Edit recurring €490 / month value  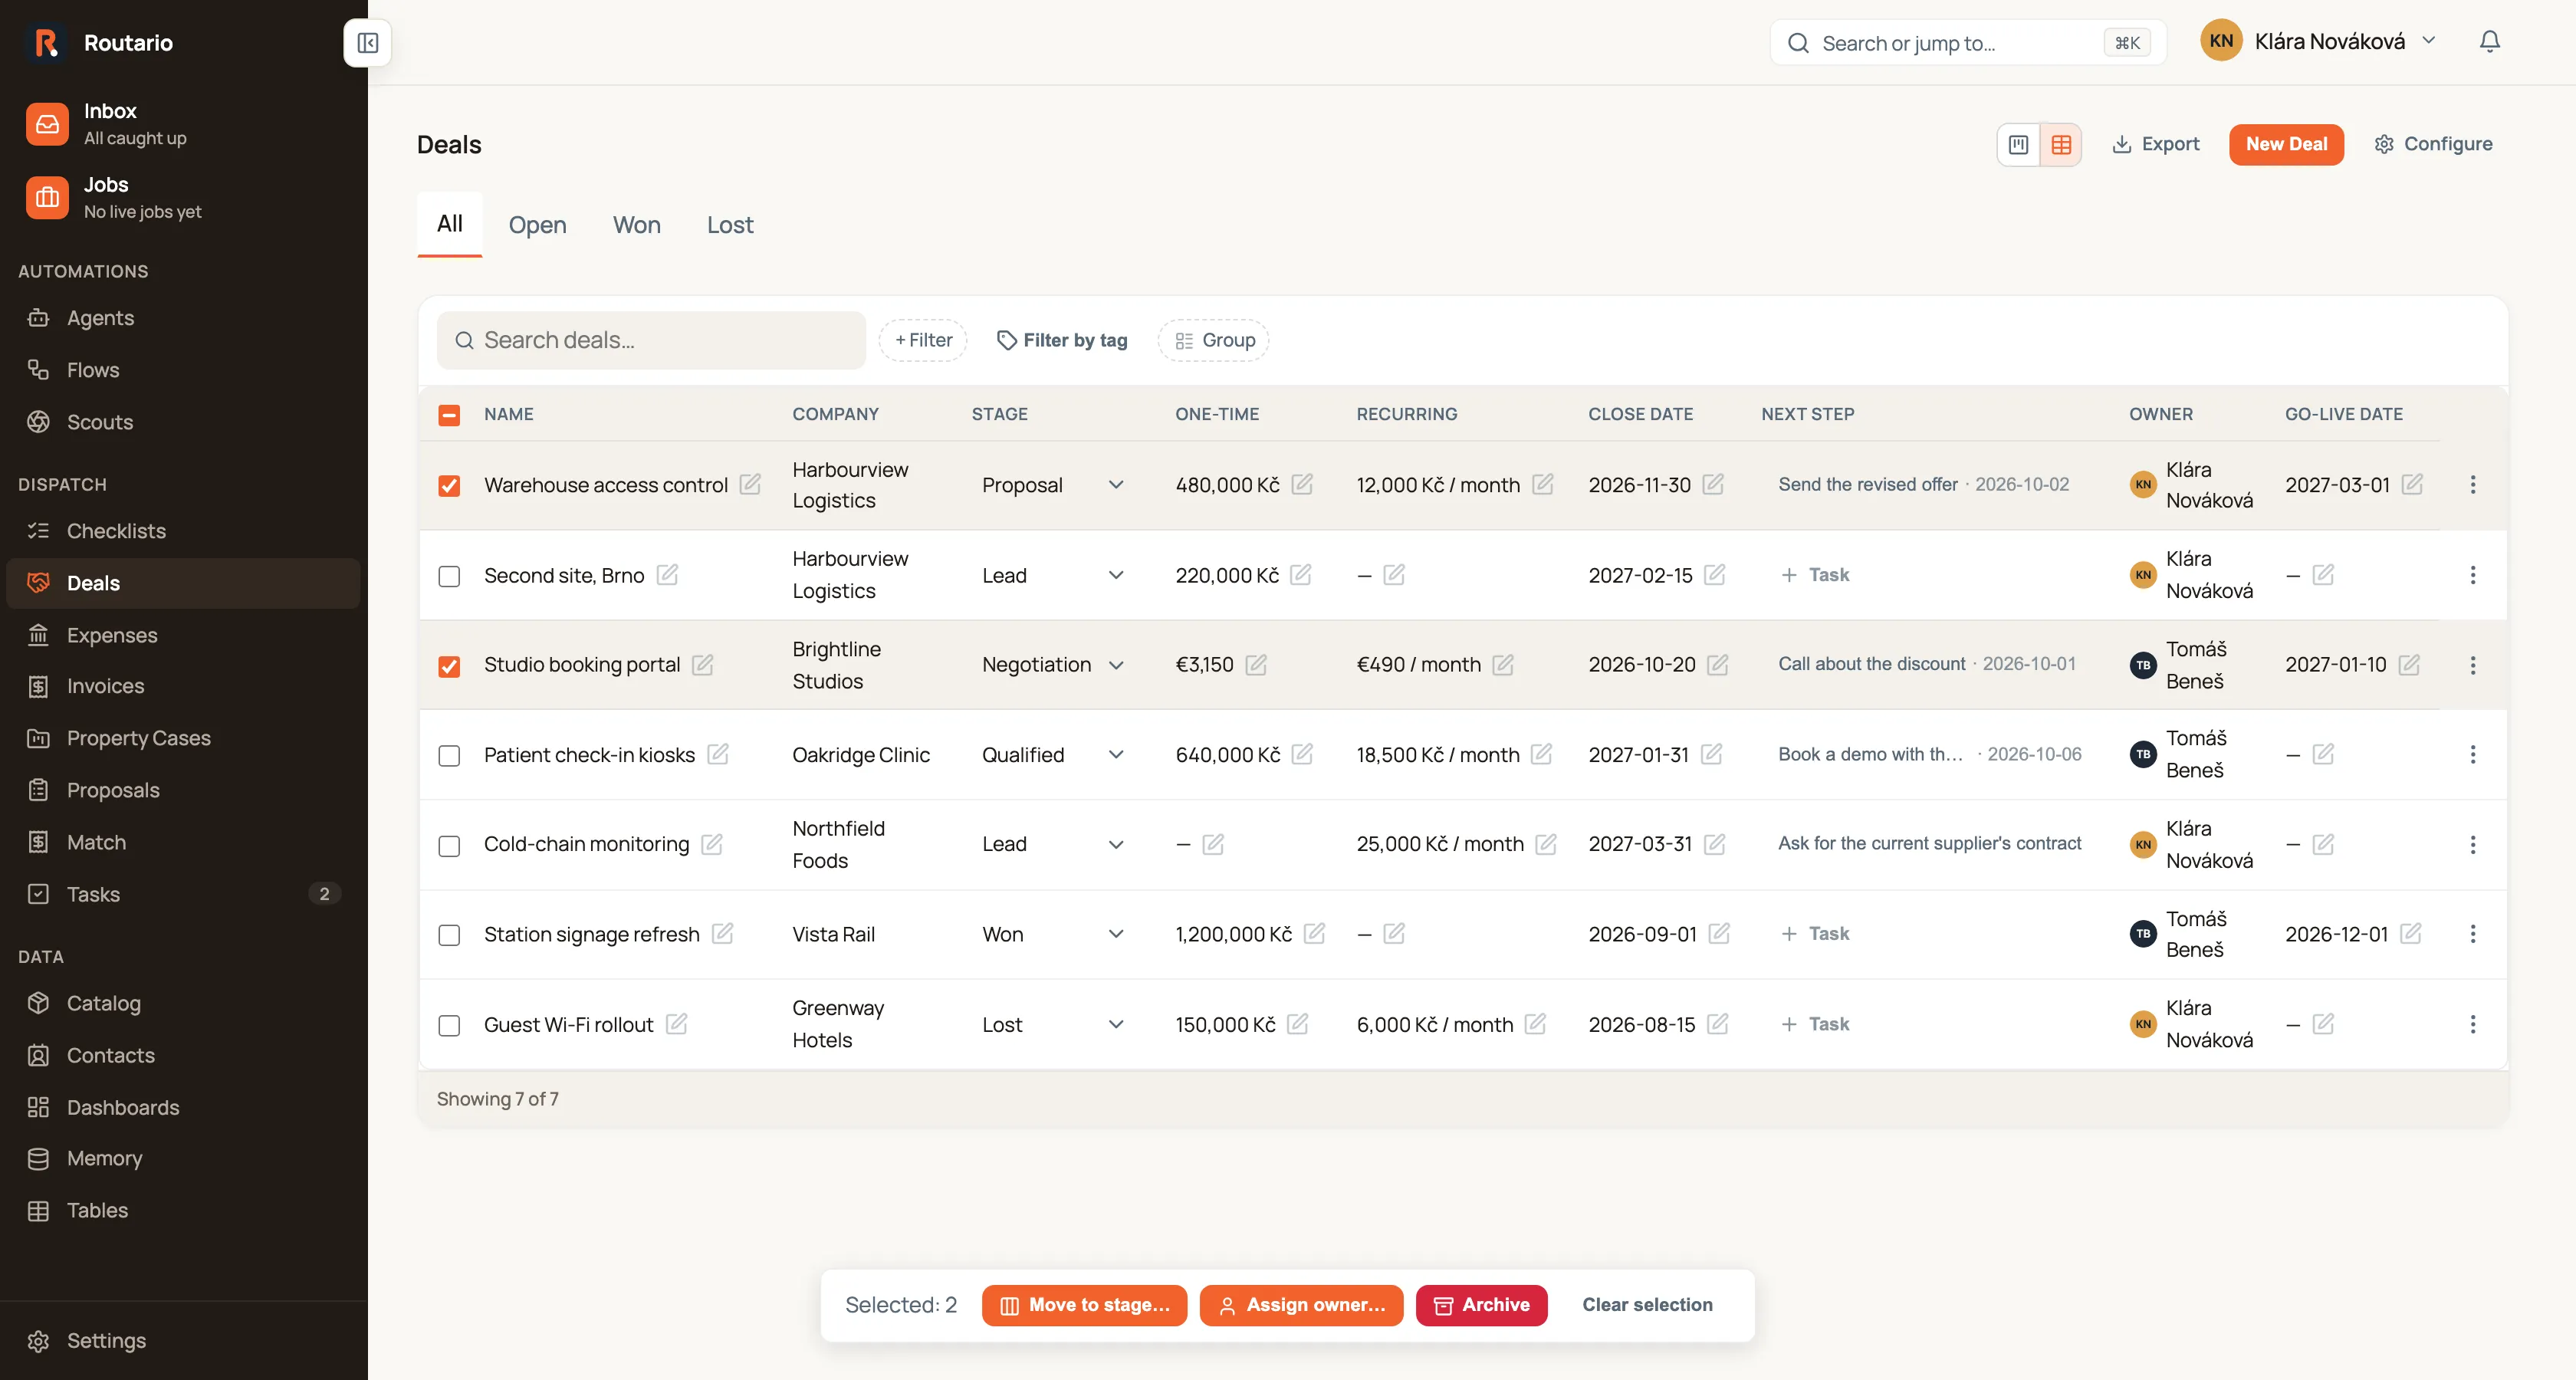pos(1502,664)
